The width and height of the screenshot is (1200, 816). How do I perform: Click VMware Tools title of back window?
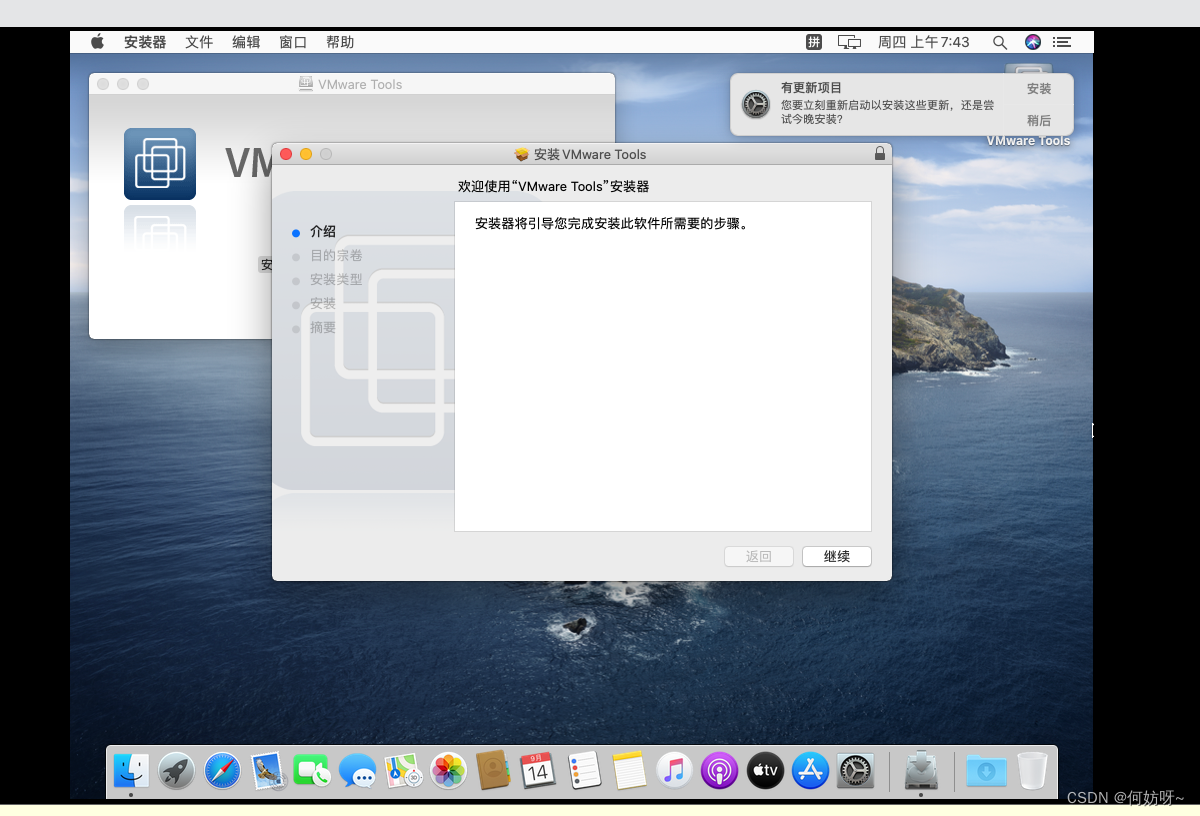[x=360, y=84]
